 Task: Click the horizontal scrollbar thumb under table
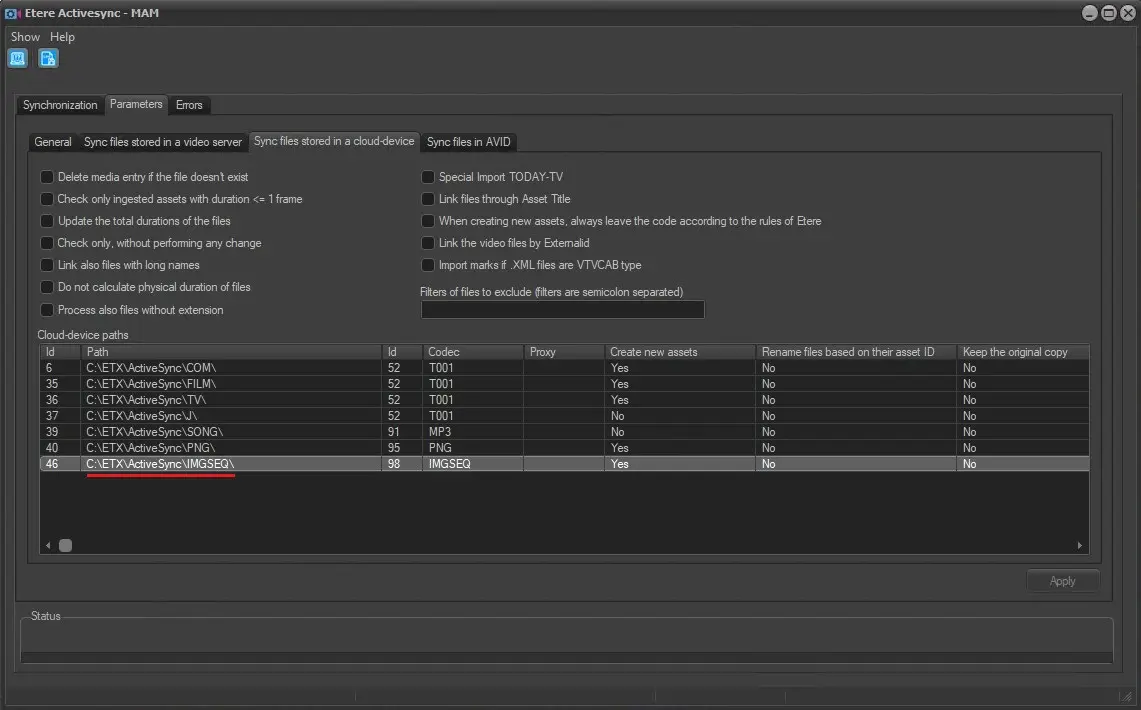65,545
